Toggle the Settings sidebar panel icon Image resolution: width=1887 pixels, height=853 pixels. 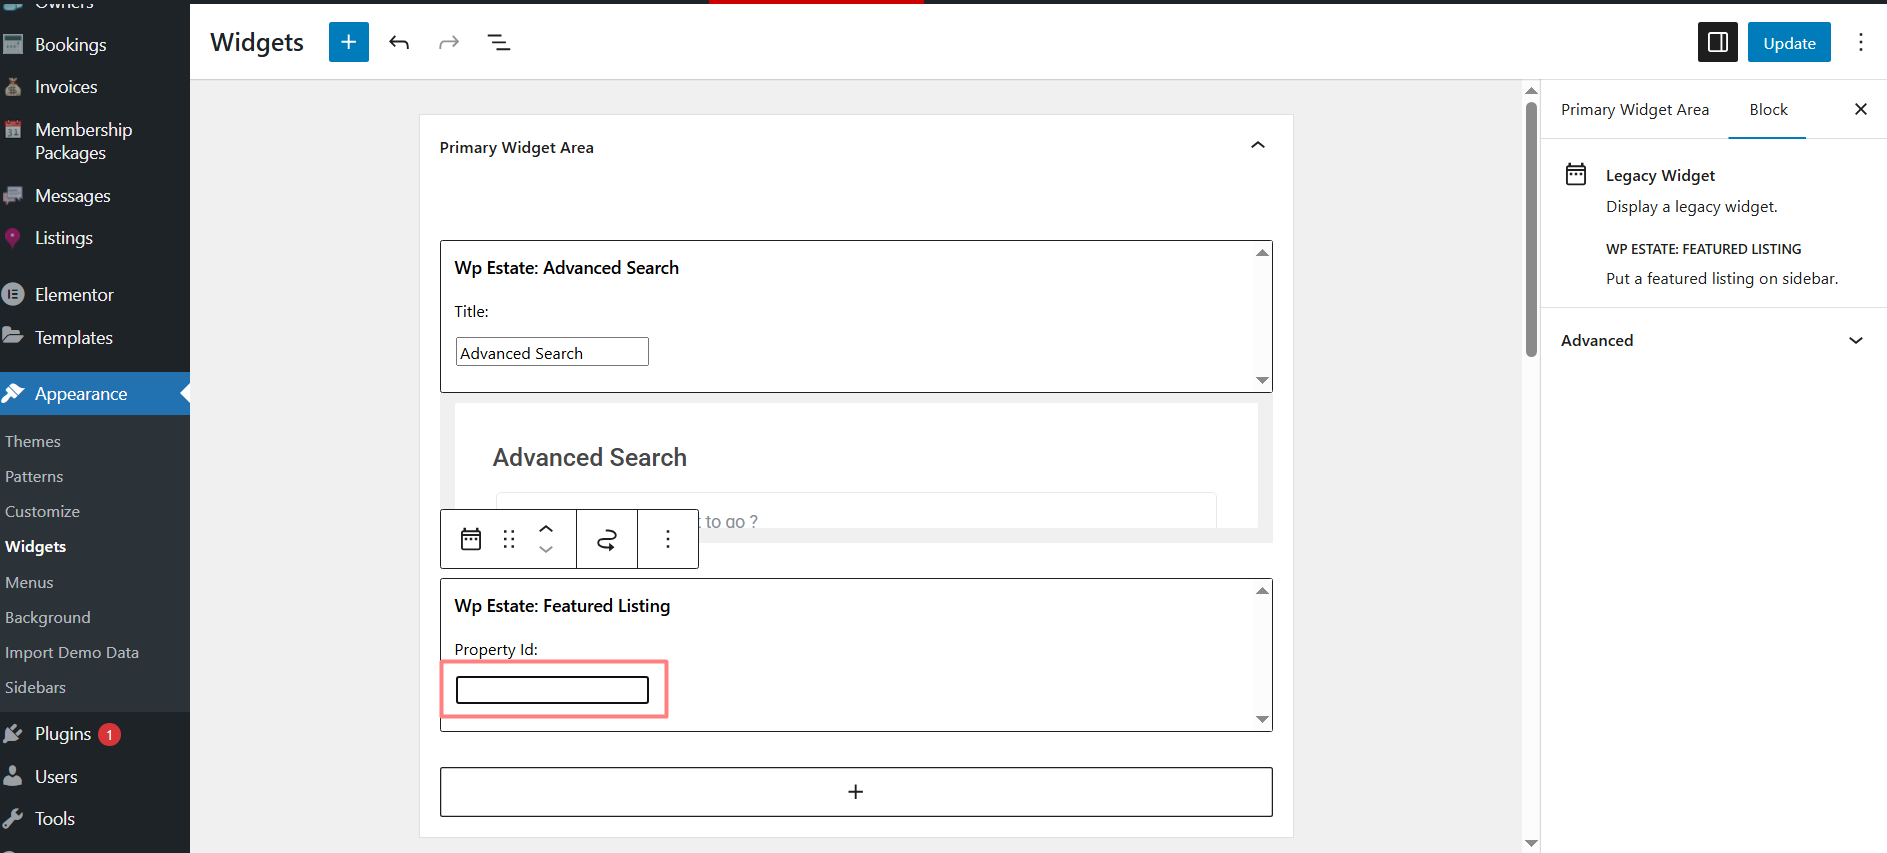pyautogui.click(x=1717, y=42)
